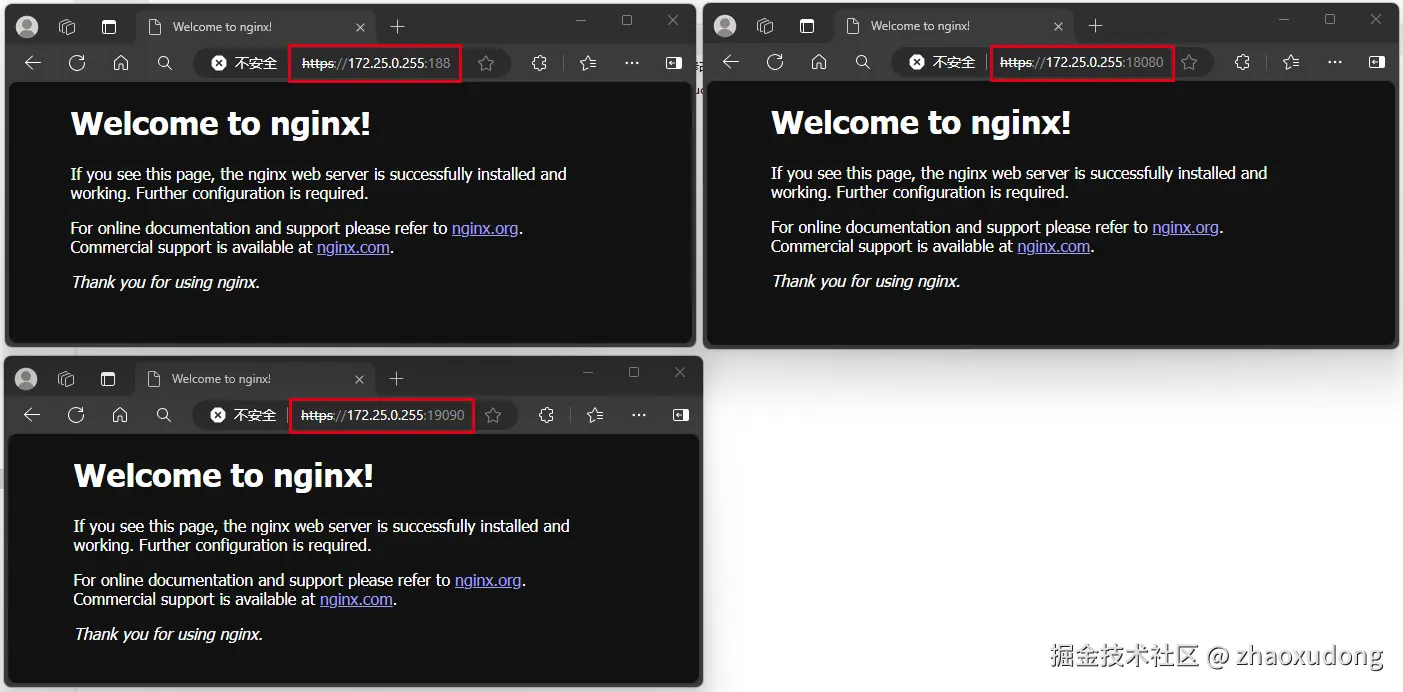Refresh the page in the port 19090 window
The height and width of the screenshot is (692, 1403).
[76, 415]
